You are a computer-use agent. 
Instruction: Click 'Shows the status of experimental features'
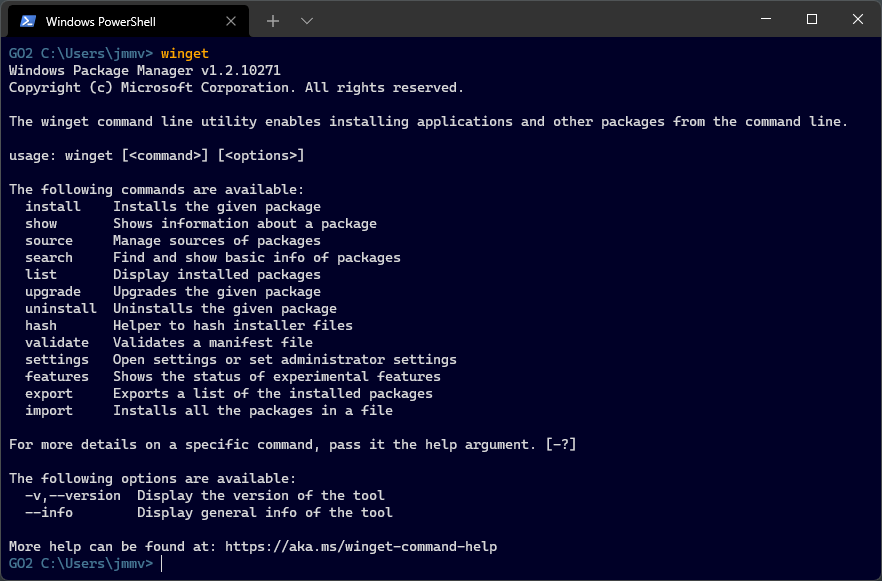click(x=277, y=376)
